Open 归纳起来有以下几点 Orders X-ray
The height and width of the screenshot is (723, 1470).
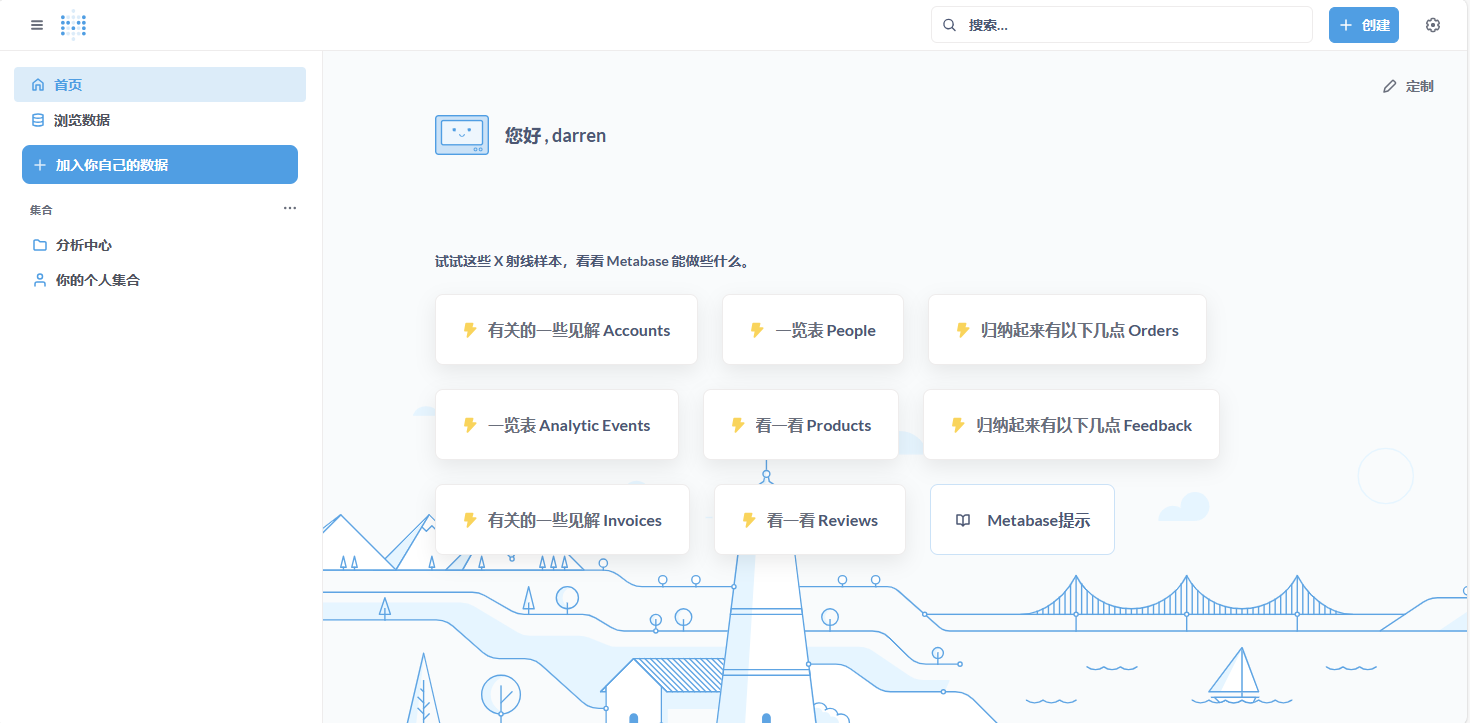(x=1067, y=330)
